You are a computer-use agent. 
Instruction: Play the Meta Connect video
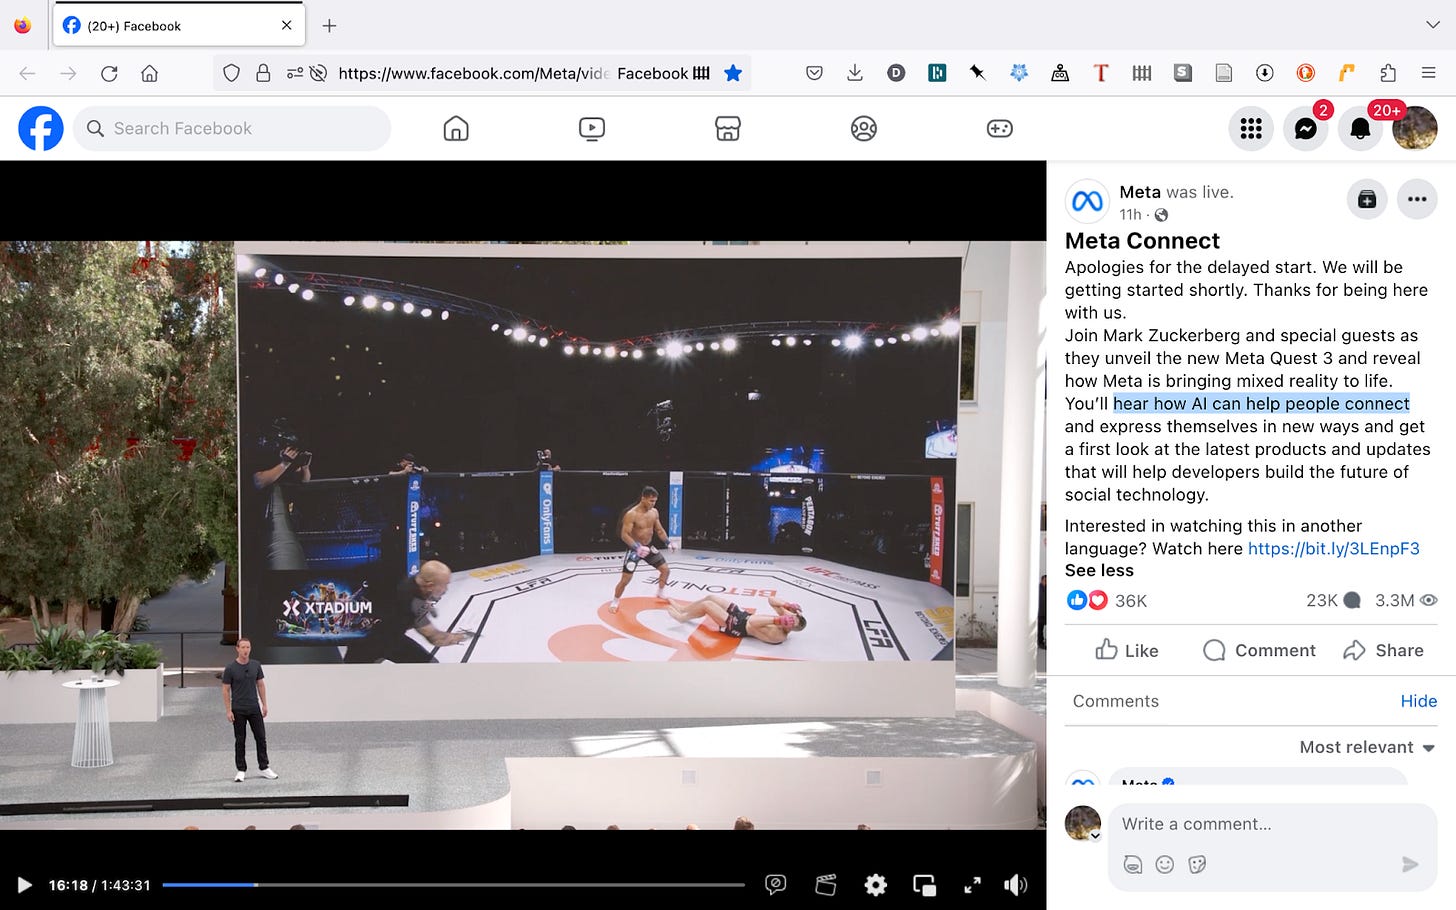tap(25, 885)
